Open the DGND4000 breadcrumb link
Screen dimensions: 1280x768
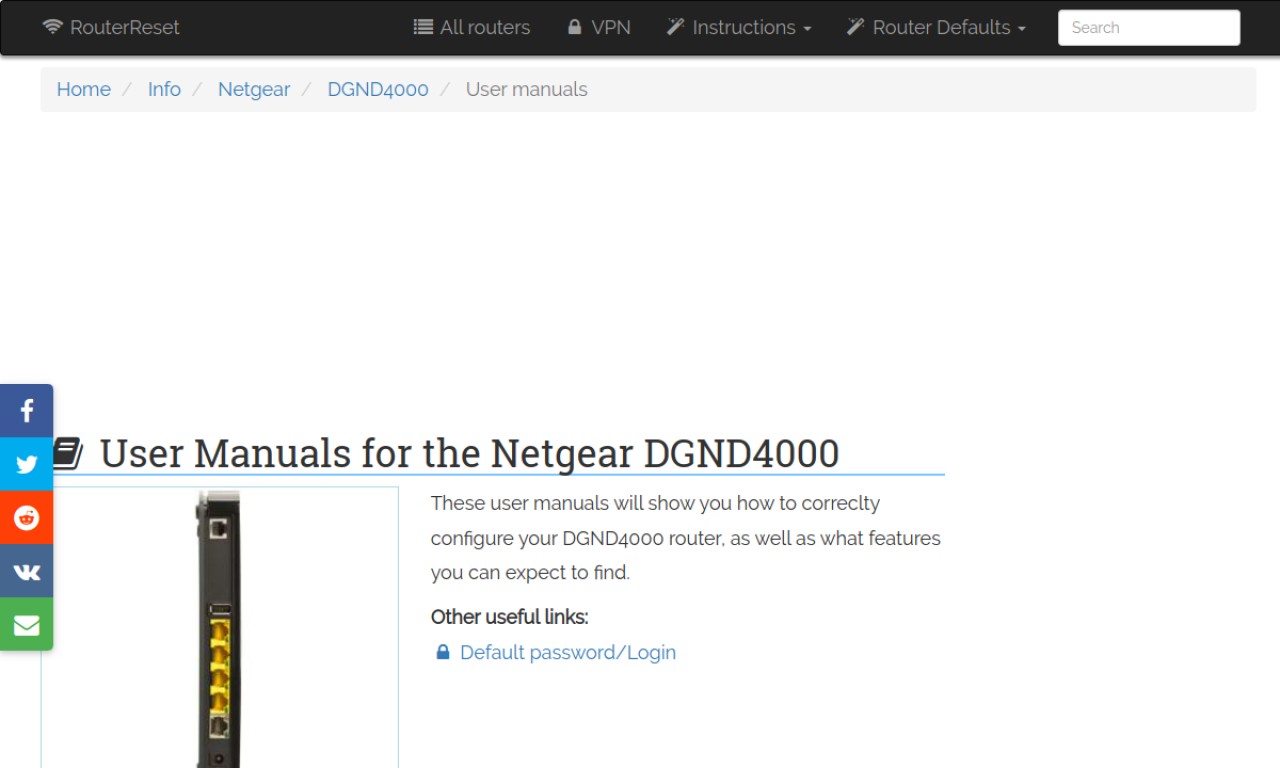click(x=378, y=89)
